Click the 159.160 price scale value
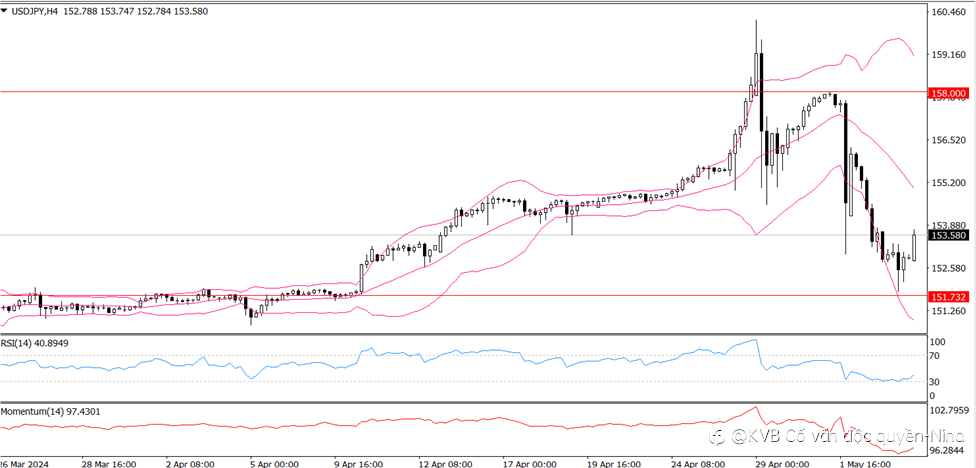The width and height of the screenshot is (976, 468). click(x=949, y=55)
